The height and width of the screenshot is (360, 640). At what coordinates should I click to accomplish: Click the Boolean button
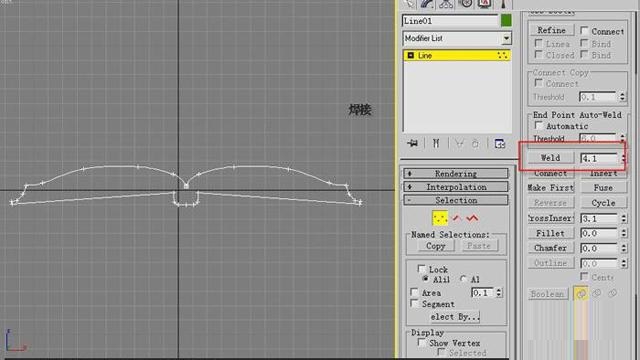click(x=547, y=294)
